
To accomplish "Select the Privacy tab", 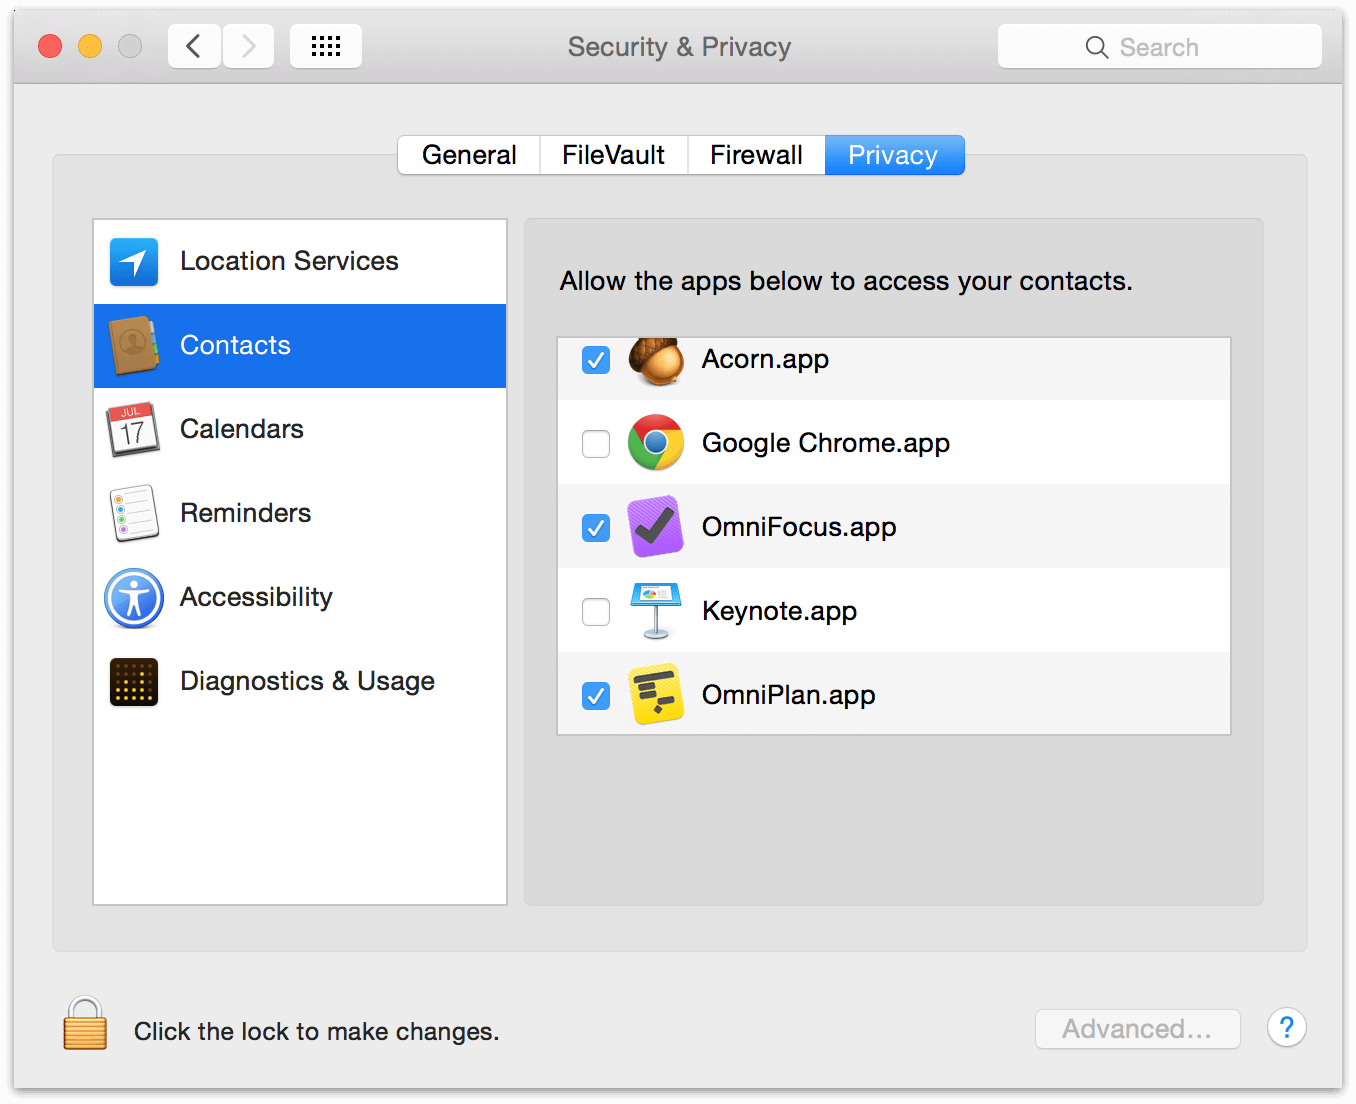I will click(894, 155).
